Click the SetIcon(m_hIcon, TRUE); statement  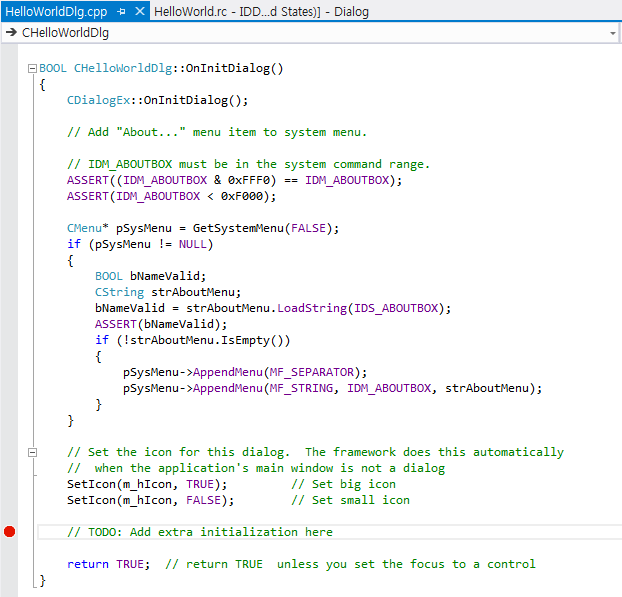point(147,484)
